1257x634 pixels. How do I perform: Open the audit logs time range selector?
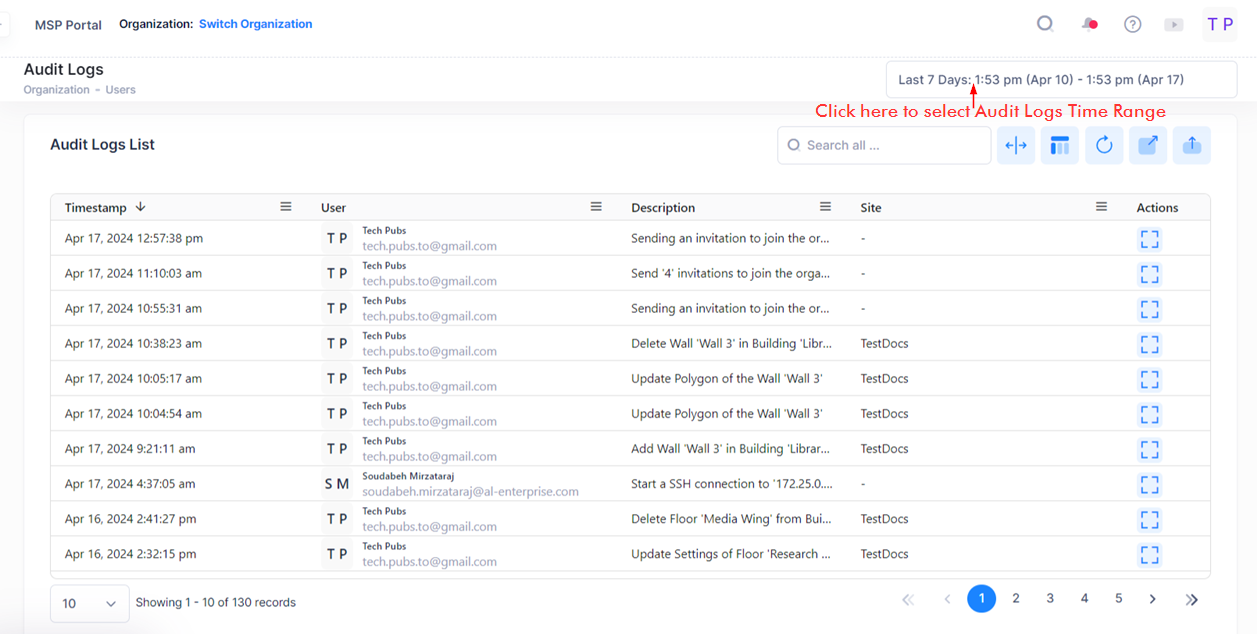point(1060,80)
